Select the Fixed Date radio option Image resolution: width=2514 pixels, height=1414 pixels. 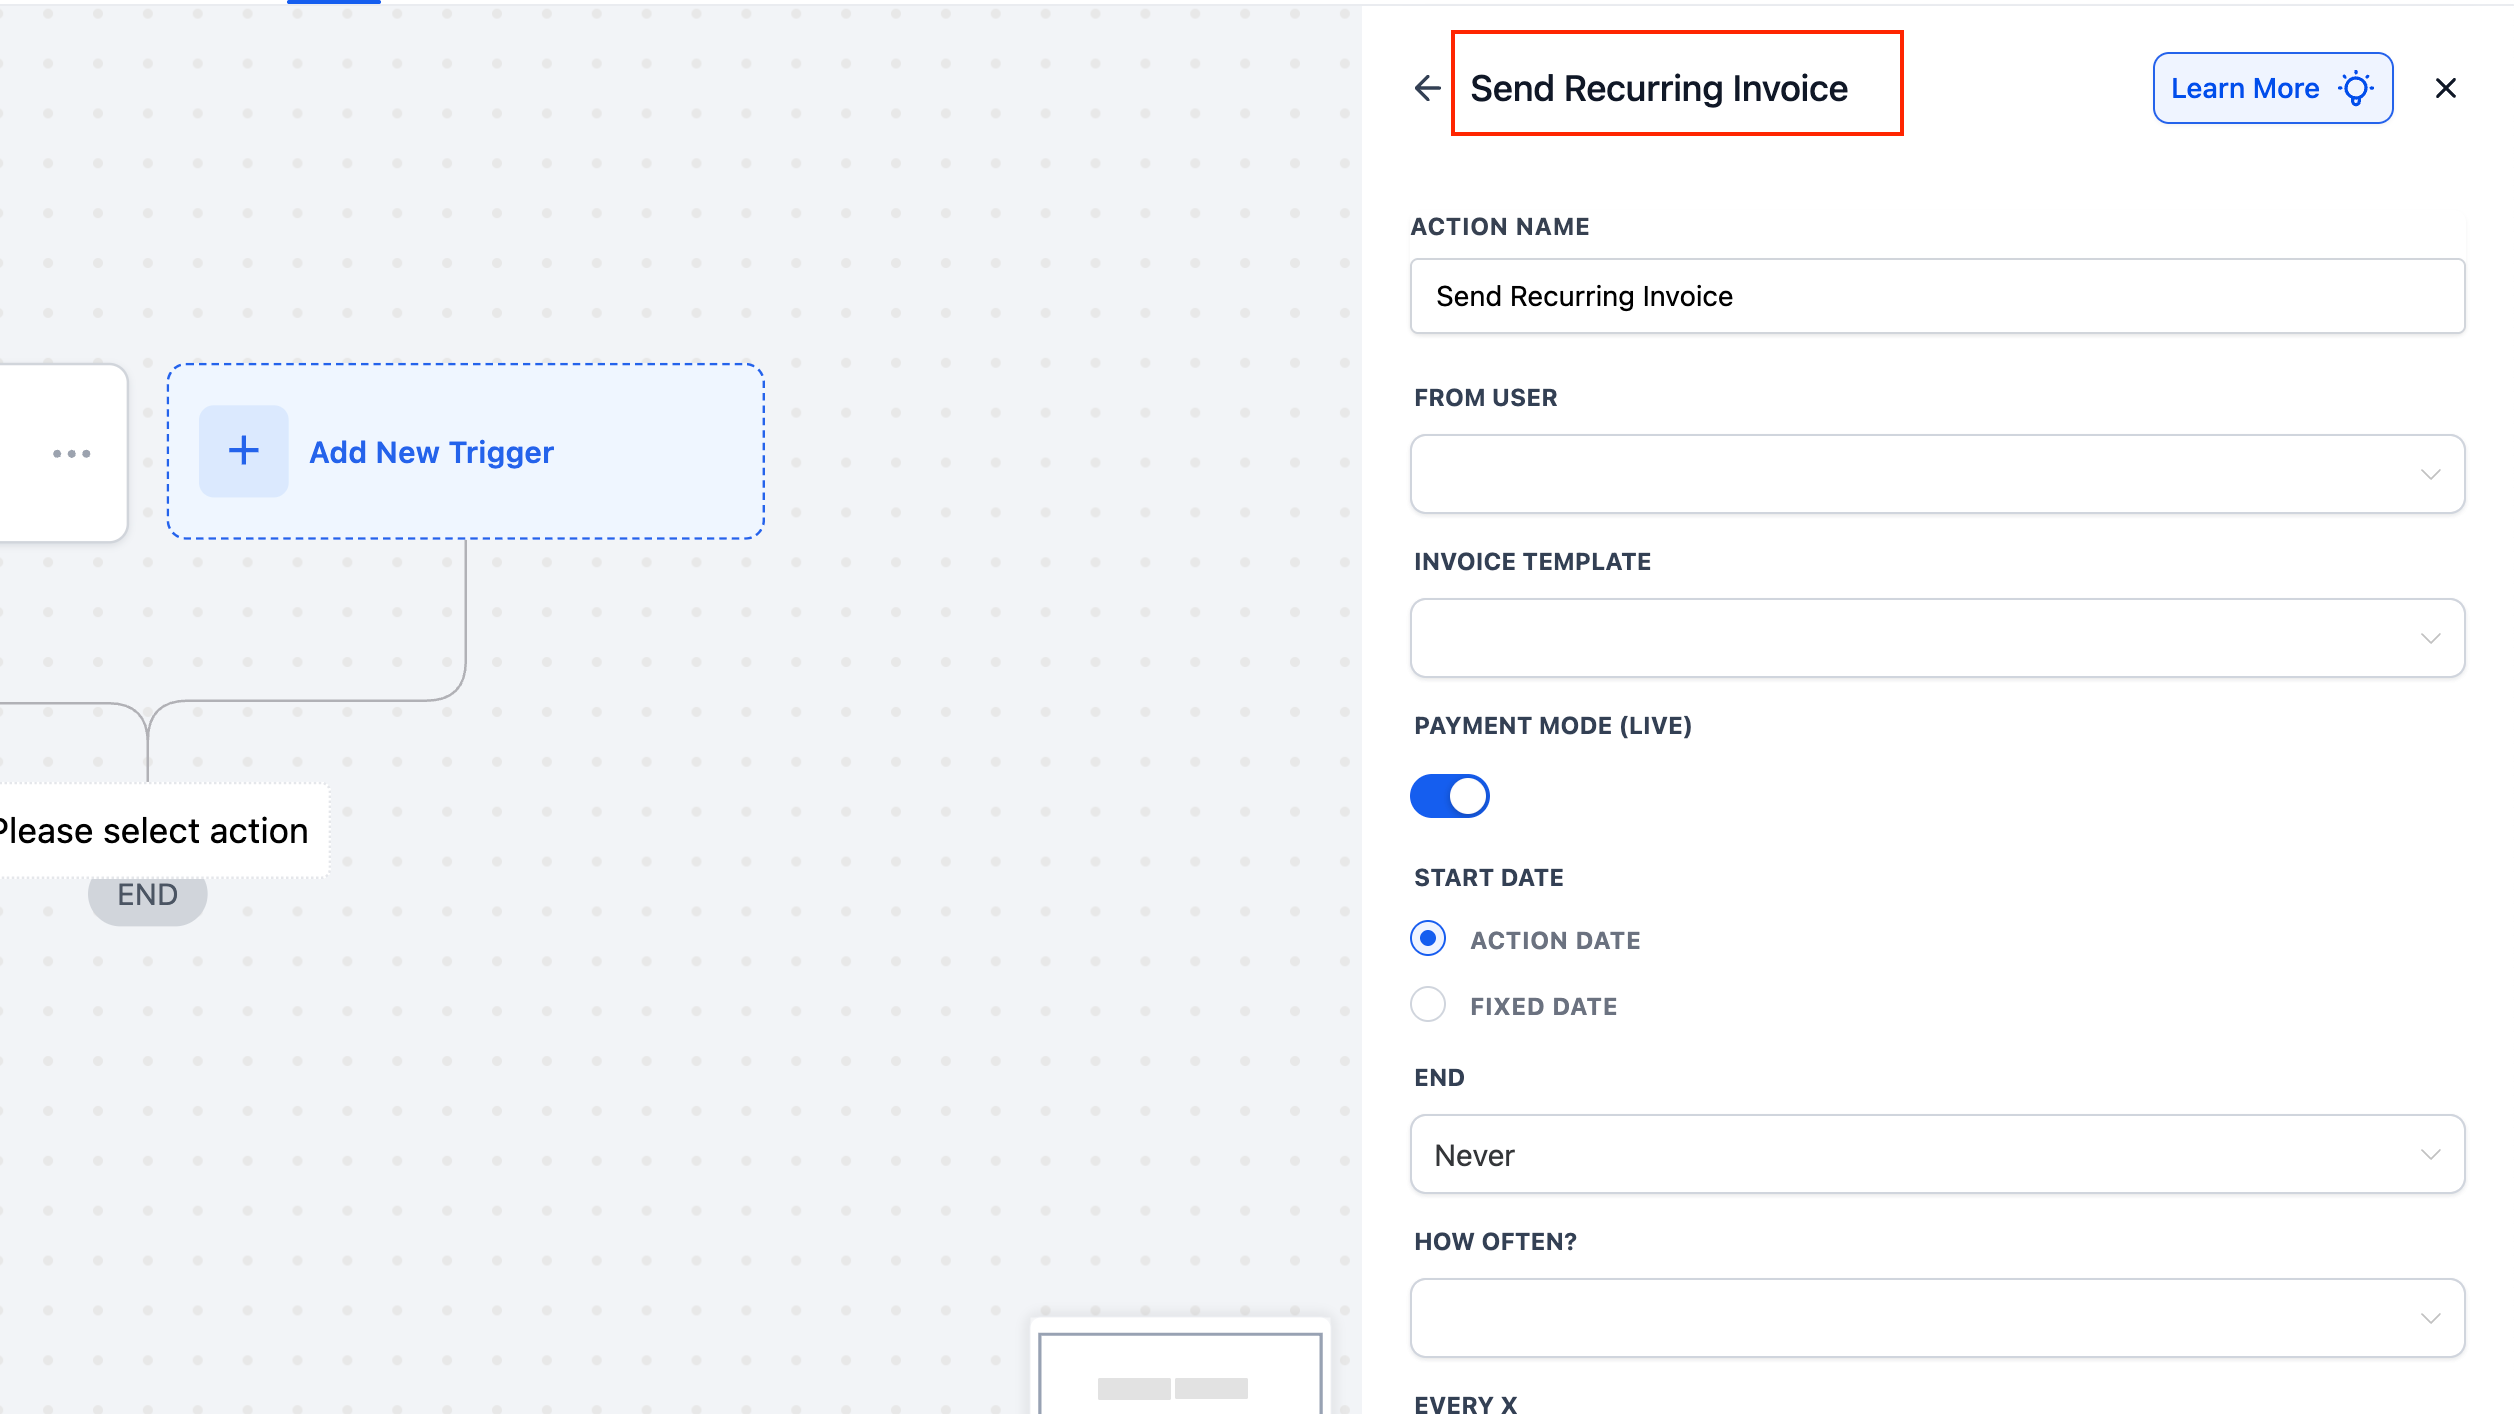coord(1427,1004)
